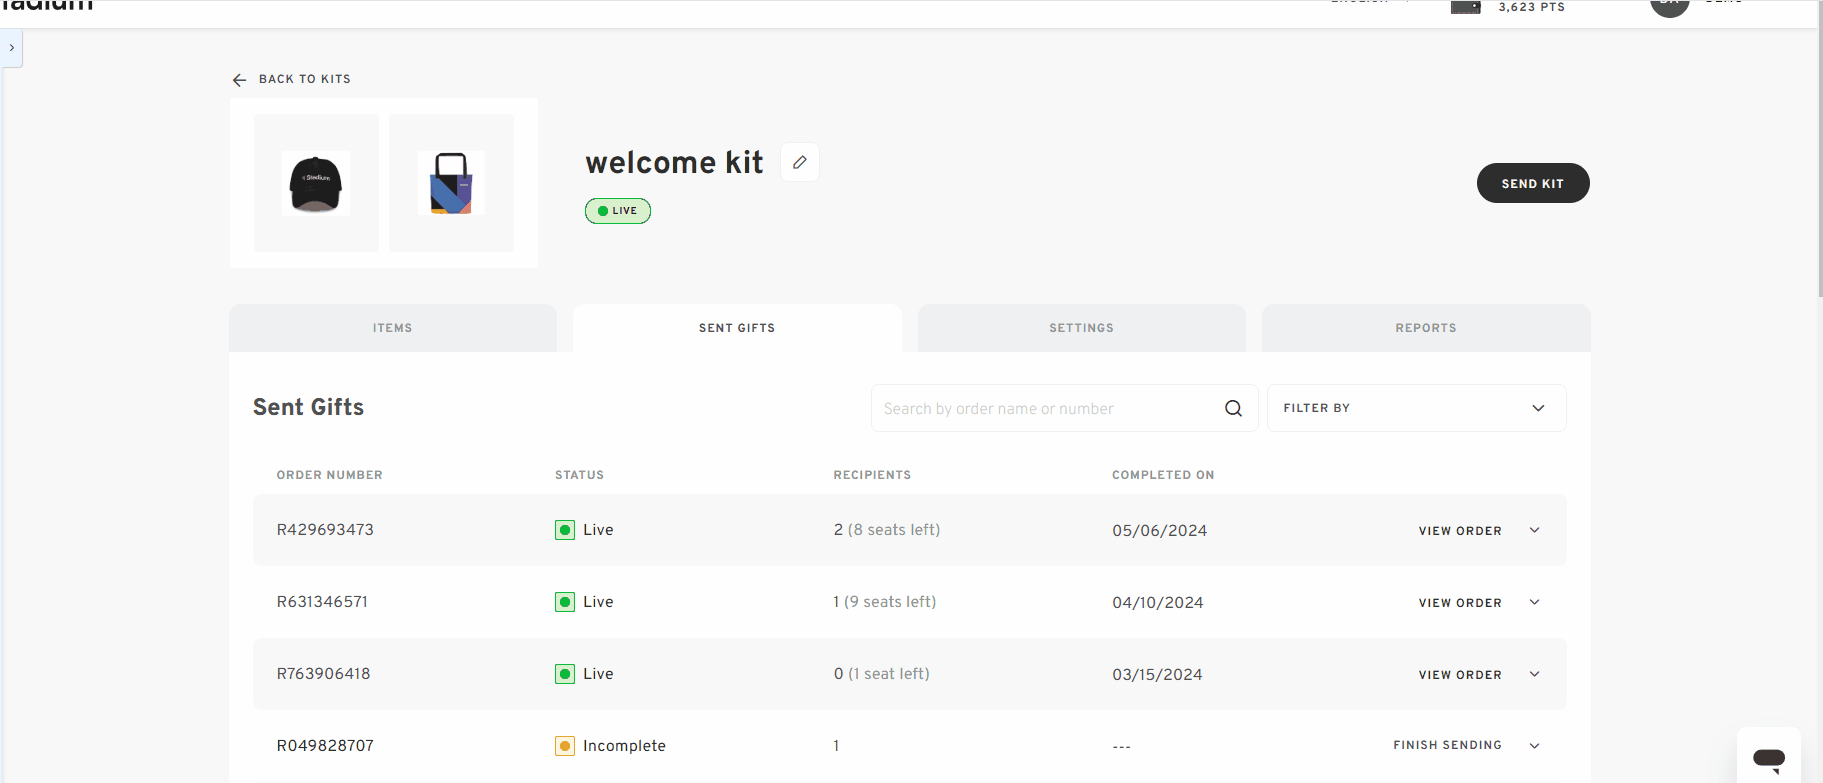Click the Recipients column header

872,475
